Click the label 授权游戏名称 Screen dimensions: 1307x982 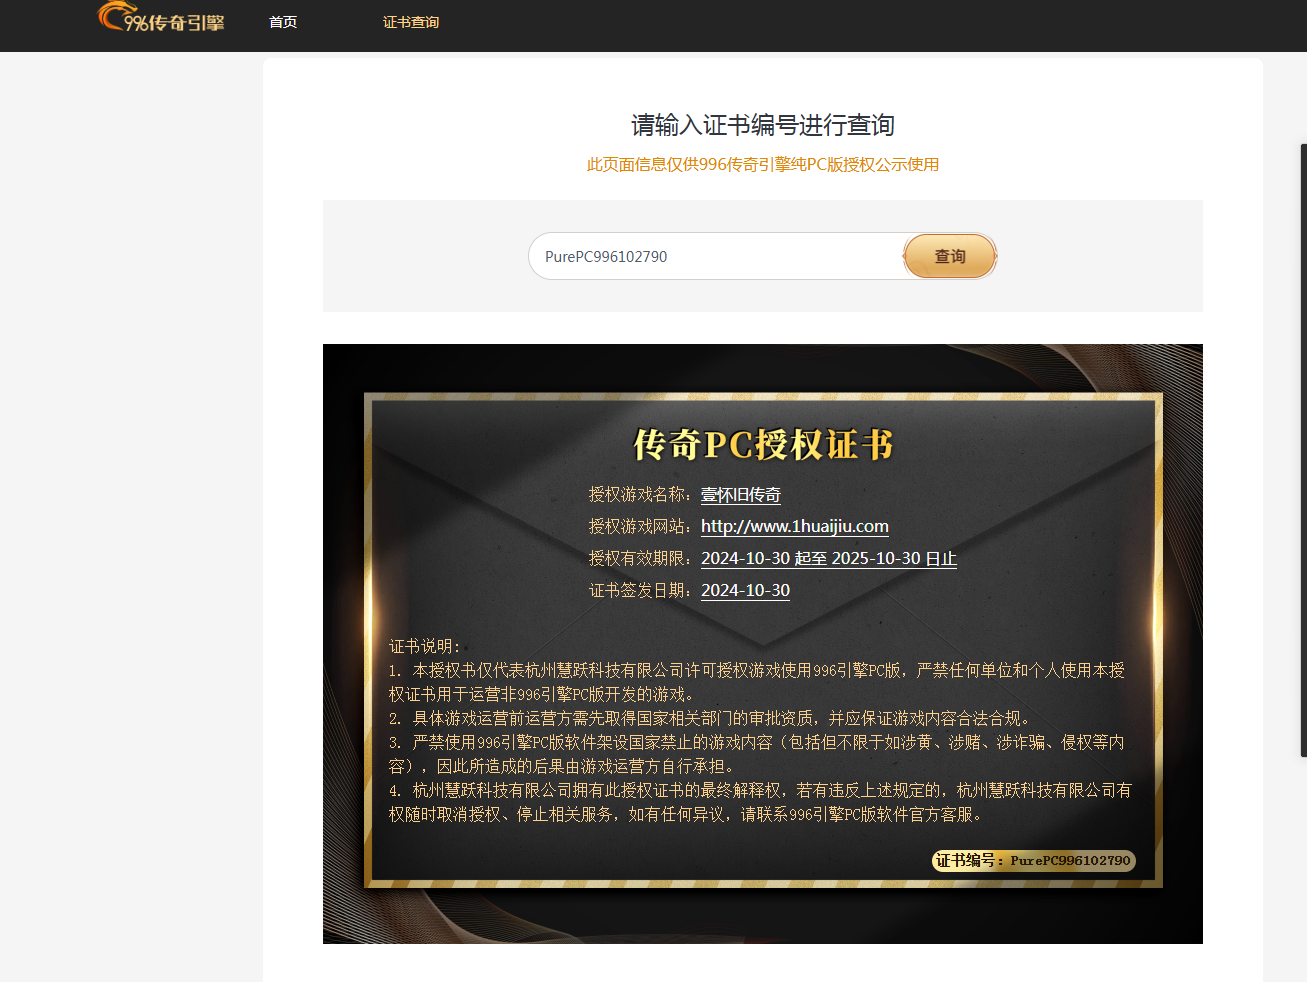coord(641,494)
